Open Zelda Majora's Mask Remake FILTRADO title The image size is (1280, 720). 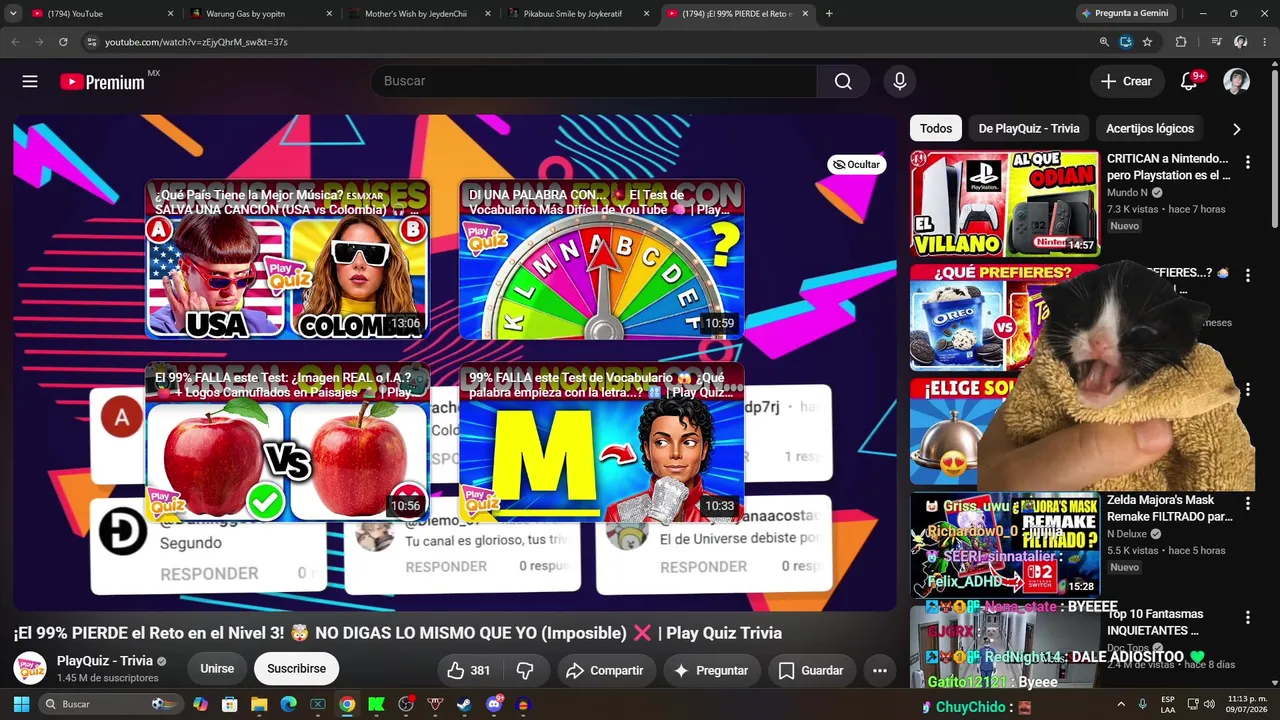click(x=1170, y=508)
